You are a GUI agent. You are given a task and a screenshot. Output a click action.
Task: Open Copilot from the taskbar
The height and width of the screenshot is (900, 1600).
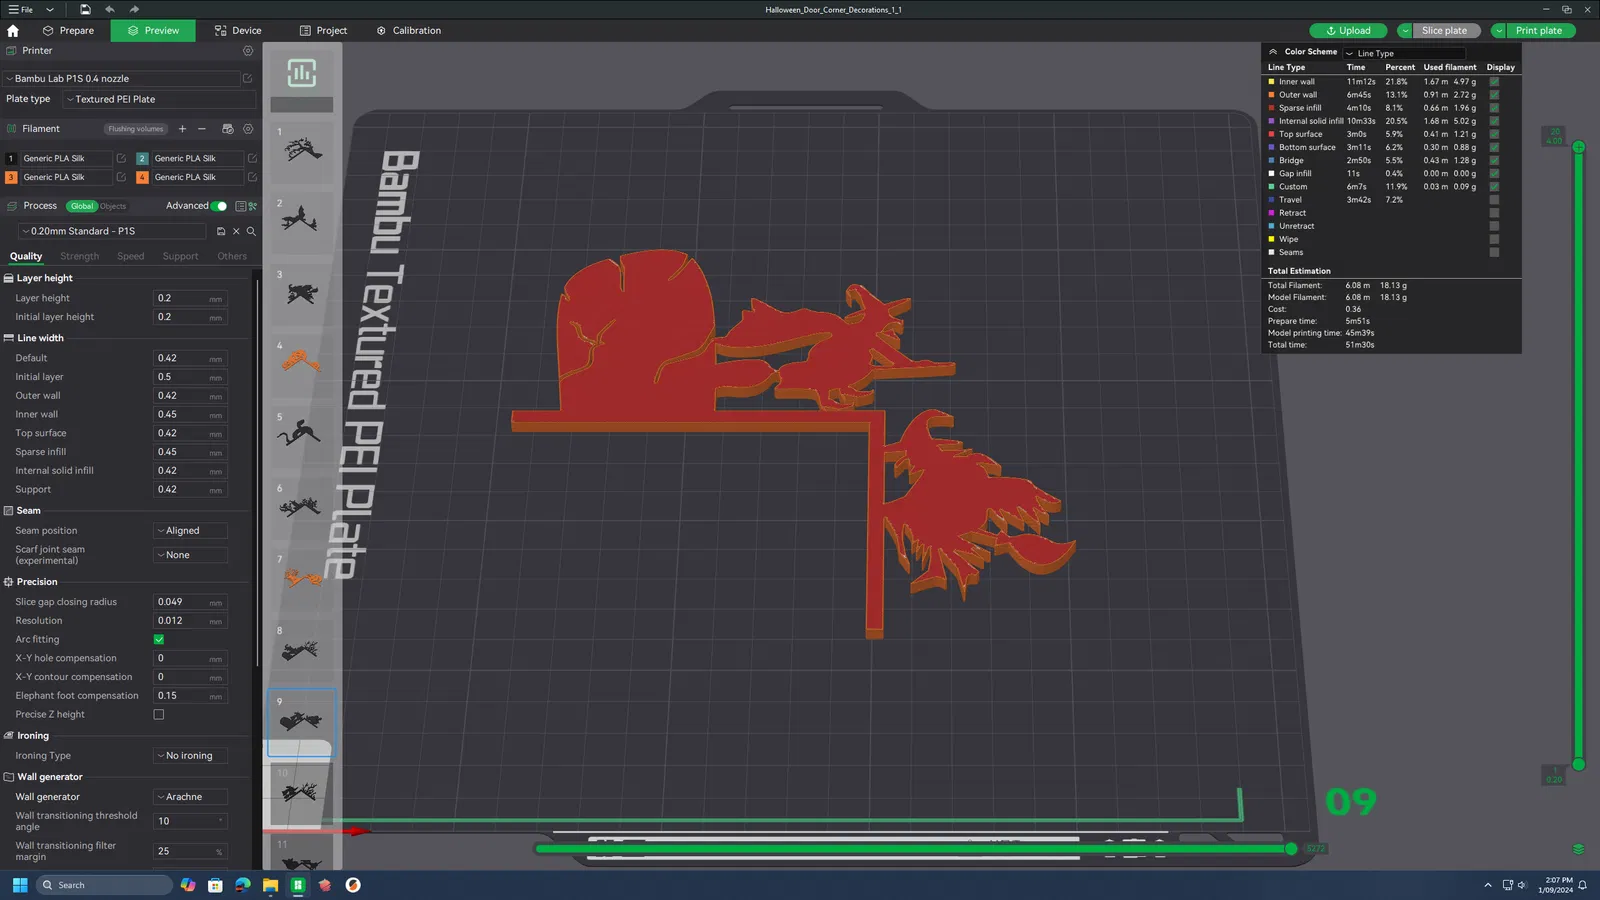coord(188,885)
